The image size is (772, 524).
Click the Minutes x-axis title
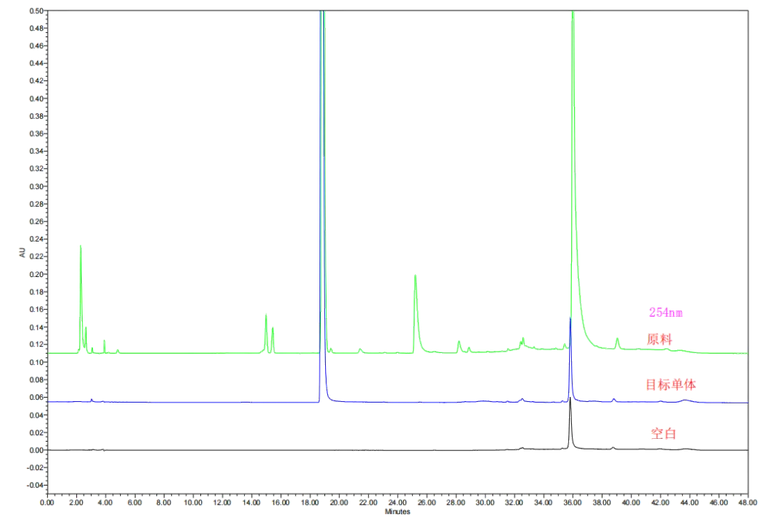pos(398,511)
